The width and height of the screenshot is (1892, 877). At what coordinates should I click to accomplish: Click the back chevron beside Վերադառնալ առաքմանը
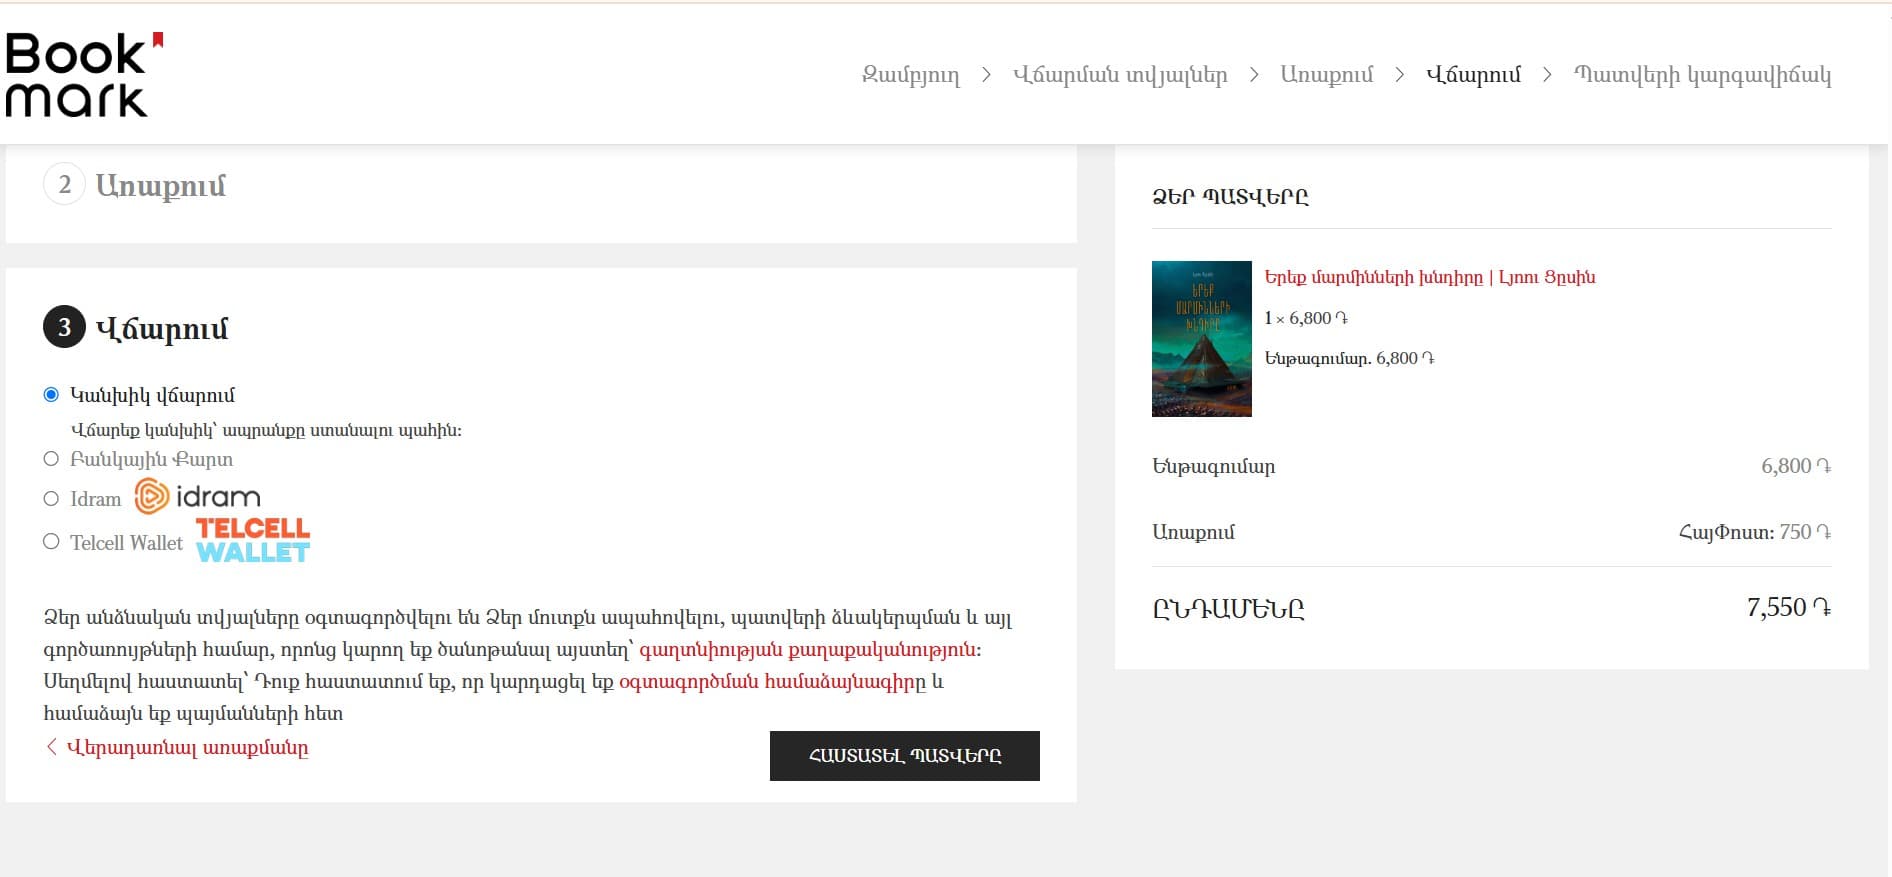point(51,747)
